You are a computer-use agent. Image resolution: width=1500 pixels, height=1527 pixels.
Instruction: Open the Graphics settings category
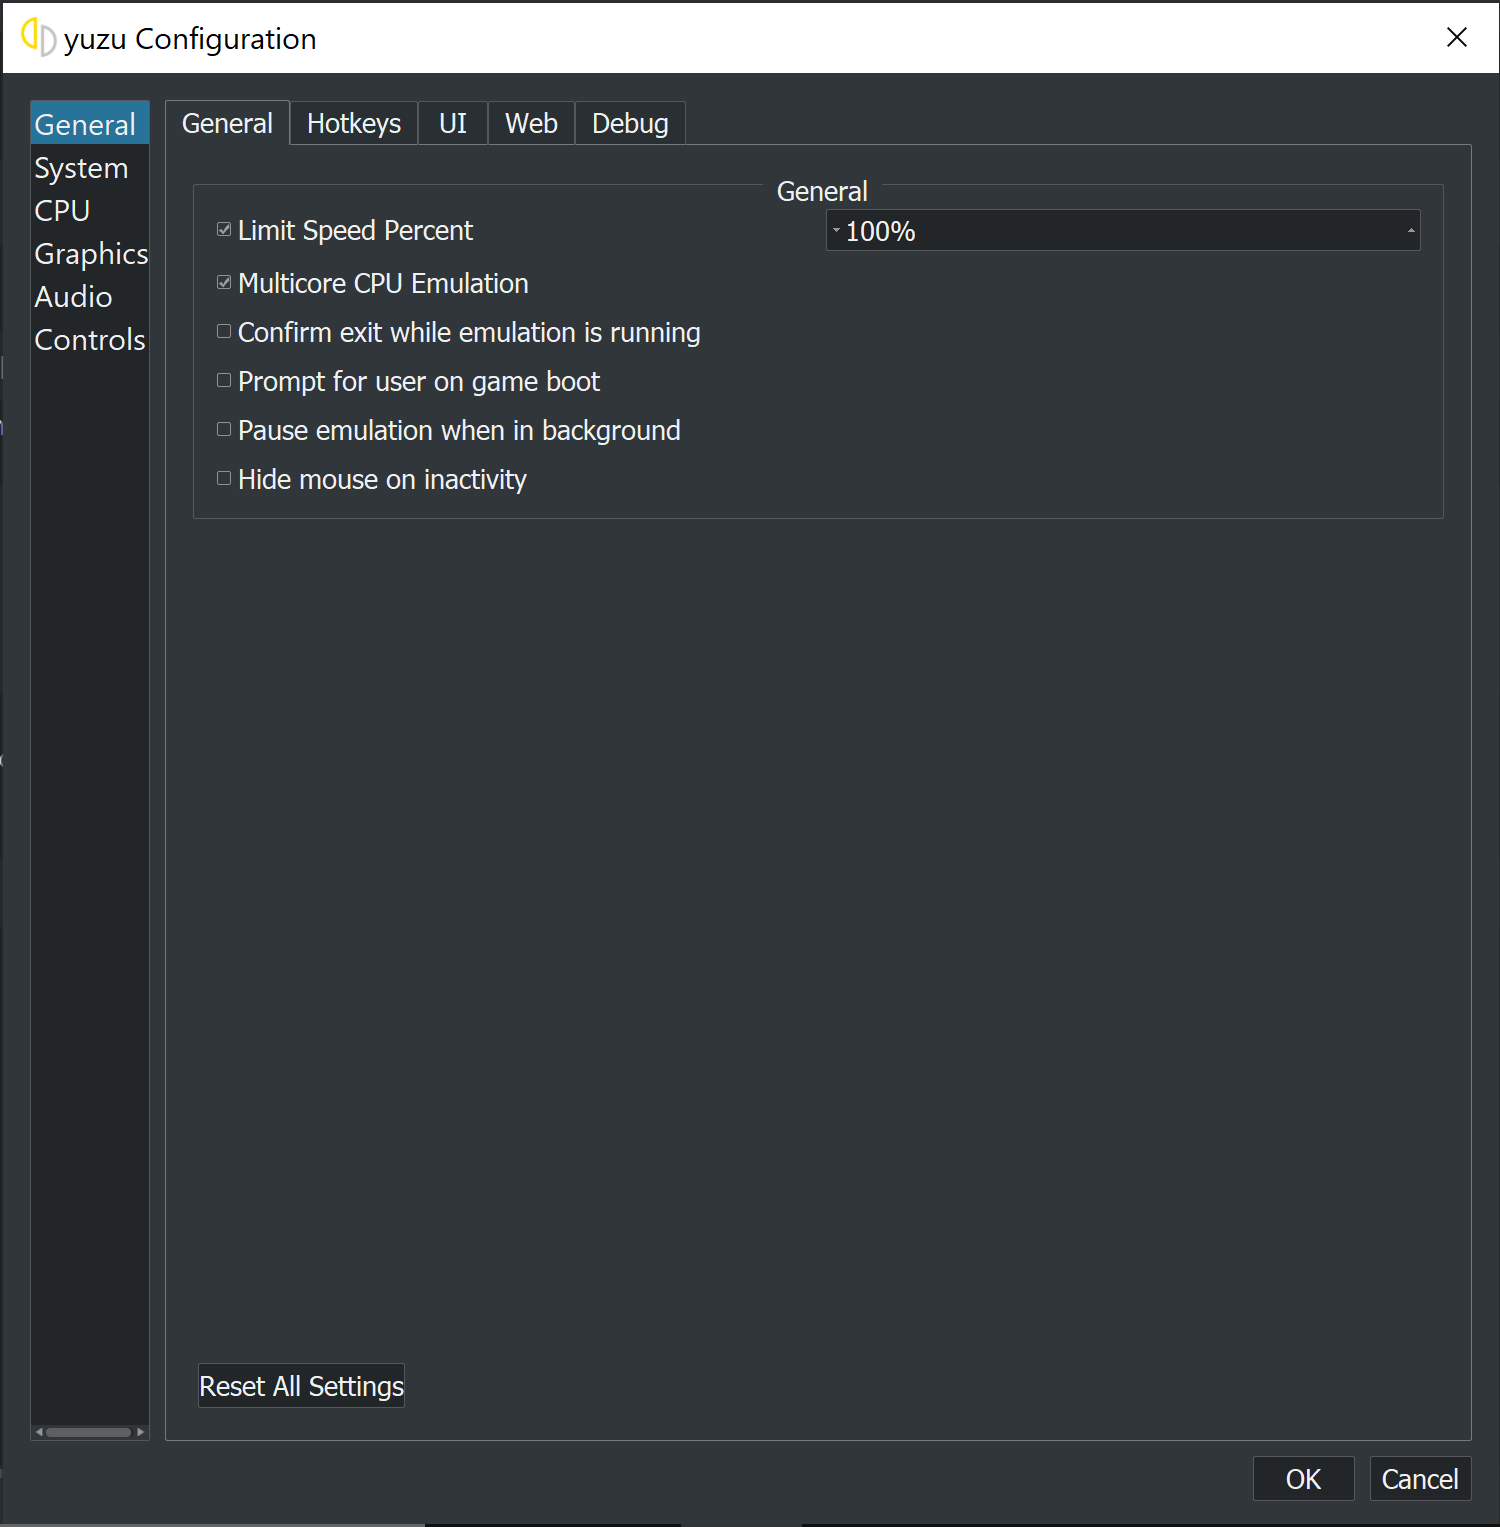[90, 254]
